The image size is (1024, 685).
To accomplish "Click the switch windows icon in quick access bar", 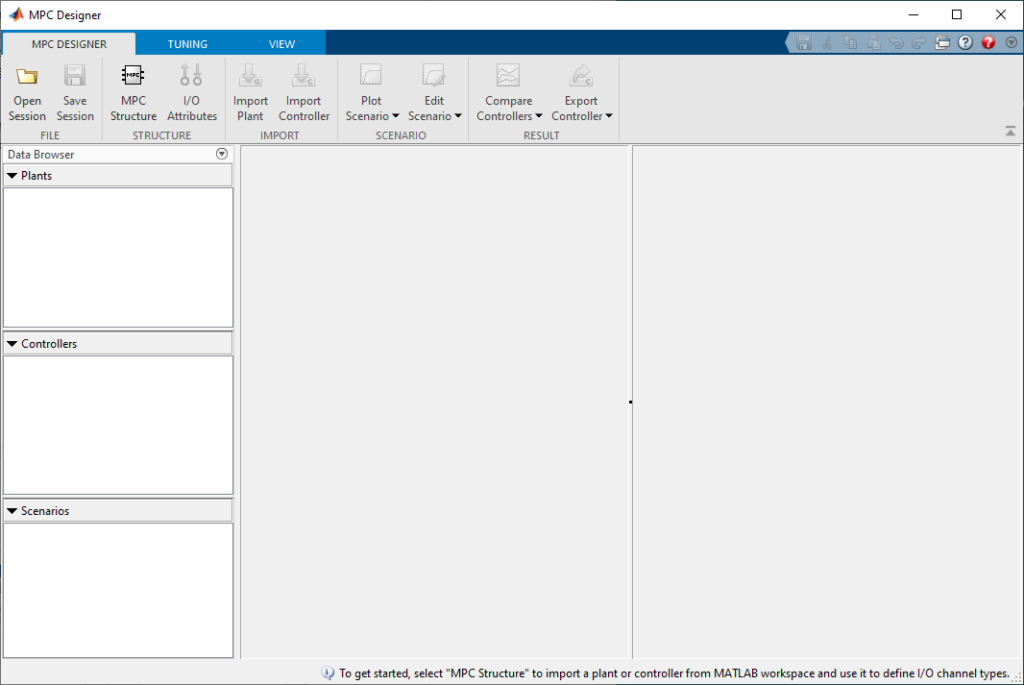I will [x=942, y=43].
